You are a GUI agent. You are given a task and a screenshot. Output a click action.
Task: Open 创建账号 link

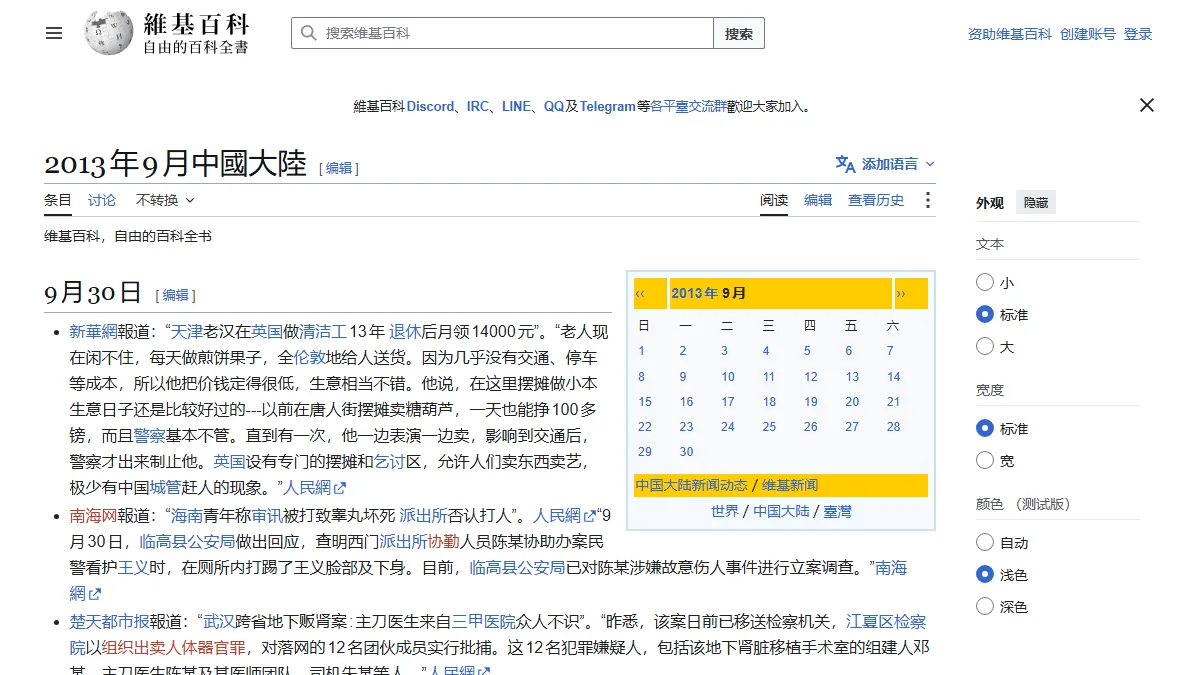(x=1088, y=34)
